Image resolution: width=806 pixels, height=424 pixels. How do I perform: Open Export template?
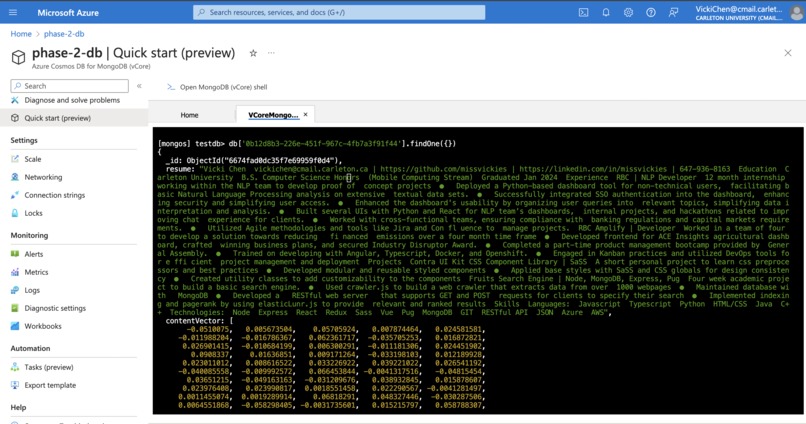[50, 385]
